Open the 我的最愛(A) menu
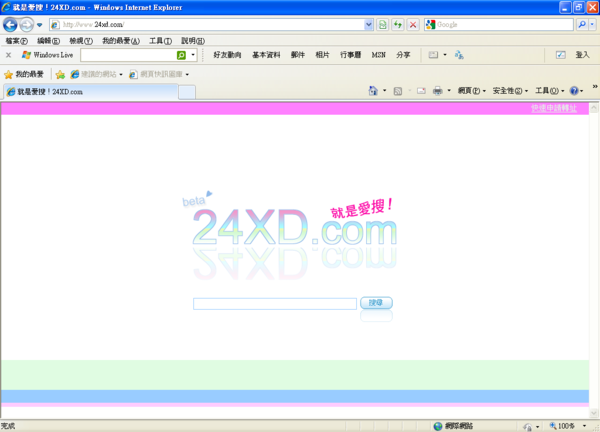This screenshot has width=600, height=432. 121,41
